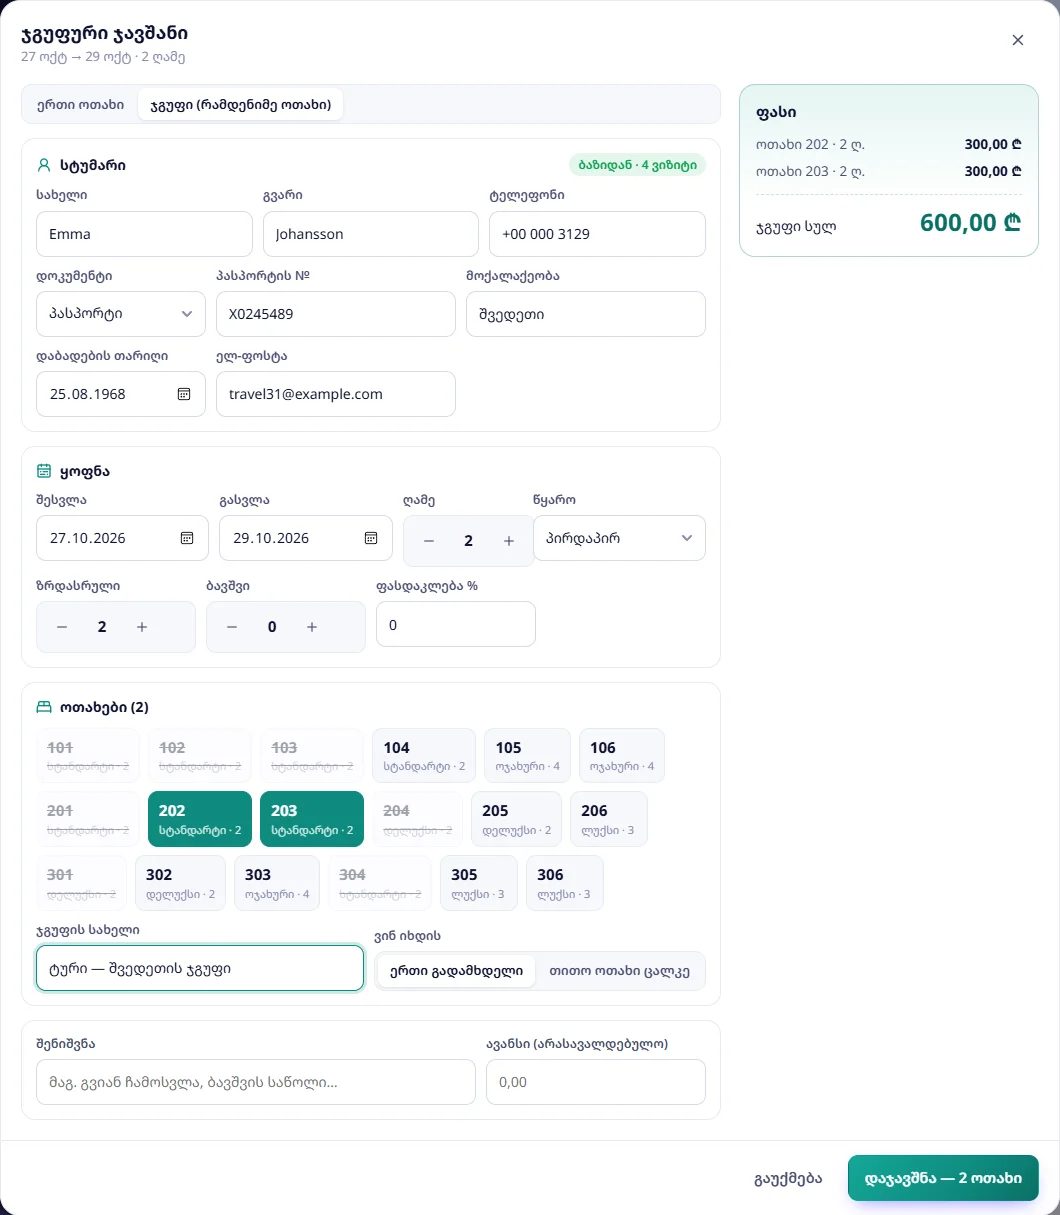Image resolution: width=1060 pixels, height=1215 pixels.
Task: Choose თითო ოთახი ცალკე payer option
Action: click(620, 971)
